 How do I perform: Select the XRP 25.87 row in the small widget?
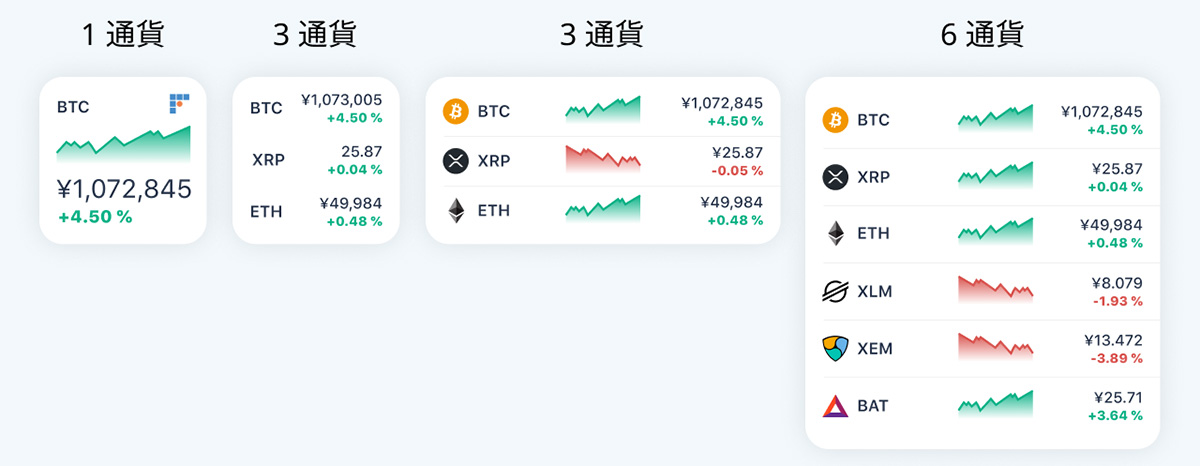tap(316, 158)
